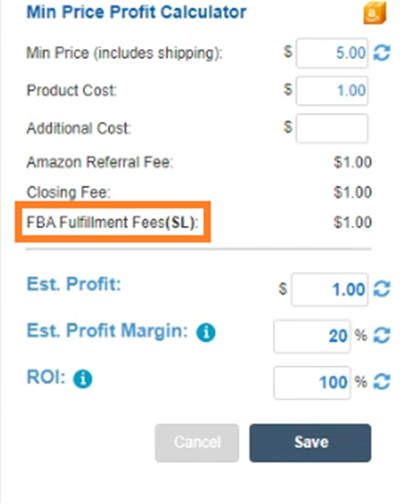The image size is (412, 504).
Task: Click the FBA Fulfillment Fees dollar amount
Action: click(x=353, y=222)
